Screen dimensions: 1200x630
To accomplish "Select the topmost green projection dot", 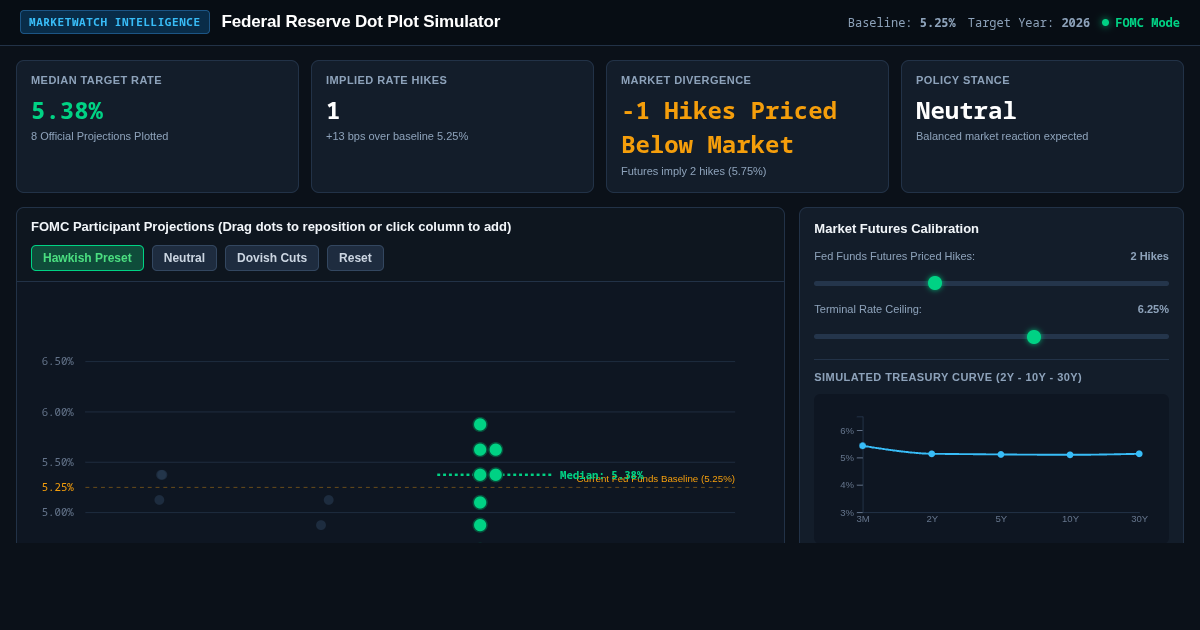I will click(480, 424).
